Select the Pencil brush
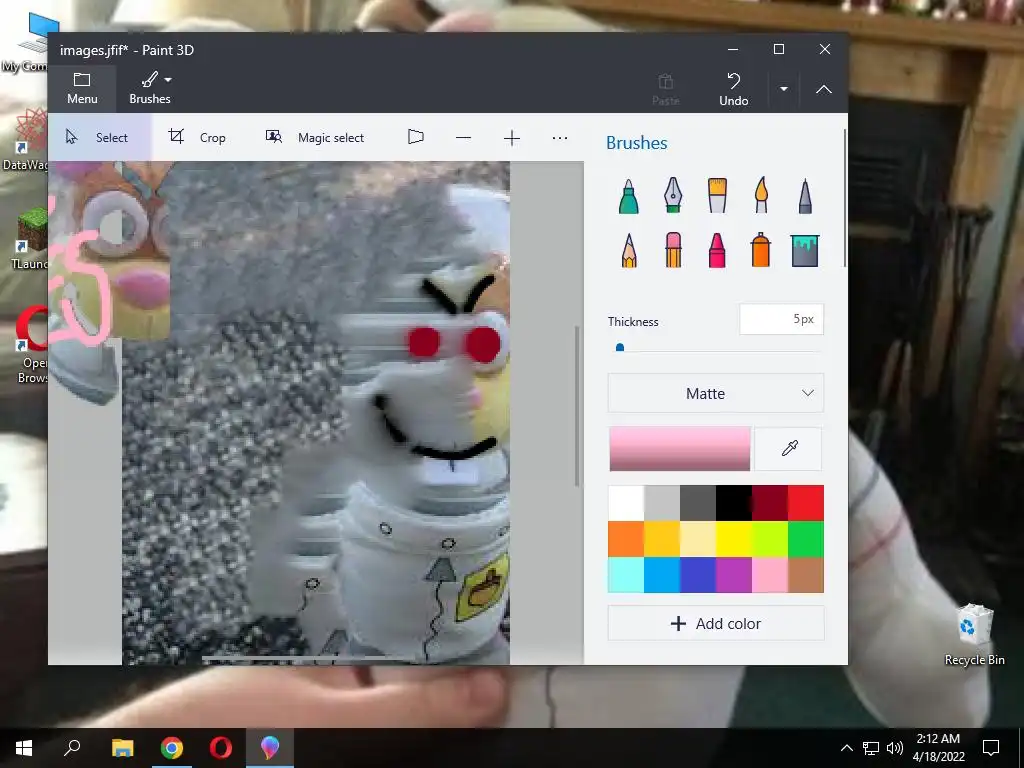This screenshot has height=768, width=1024. 628,250
